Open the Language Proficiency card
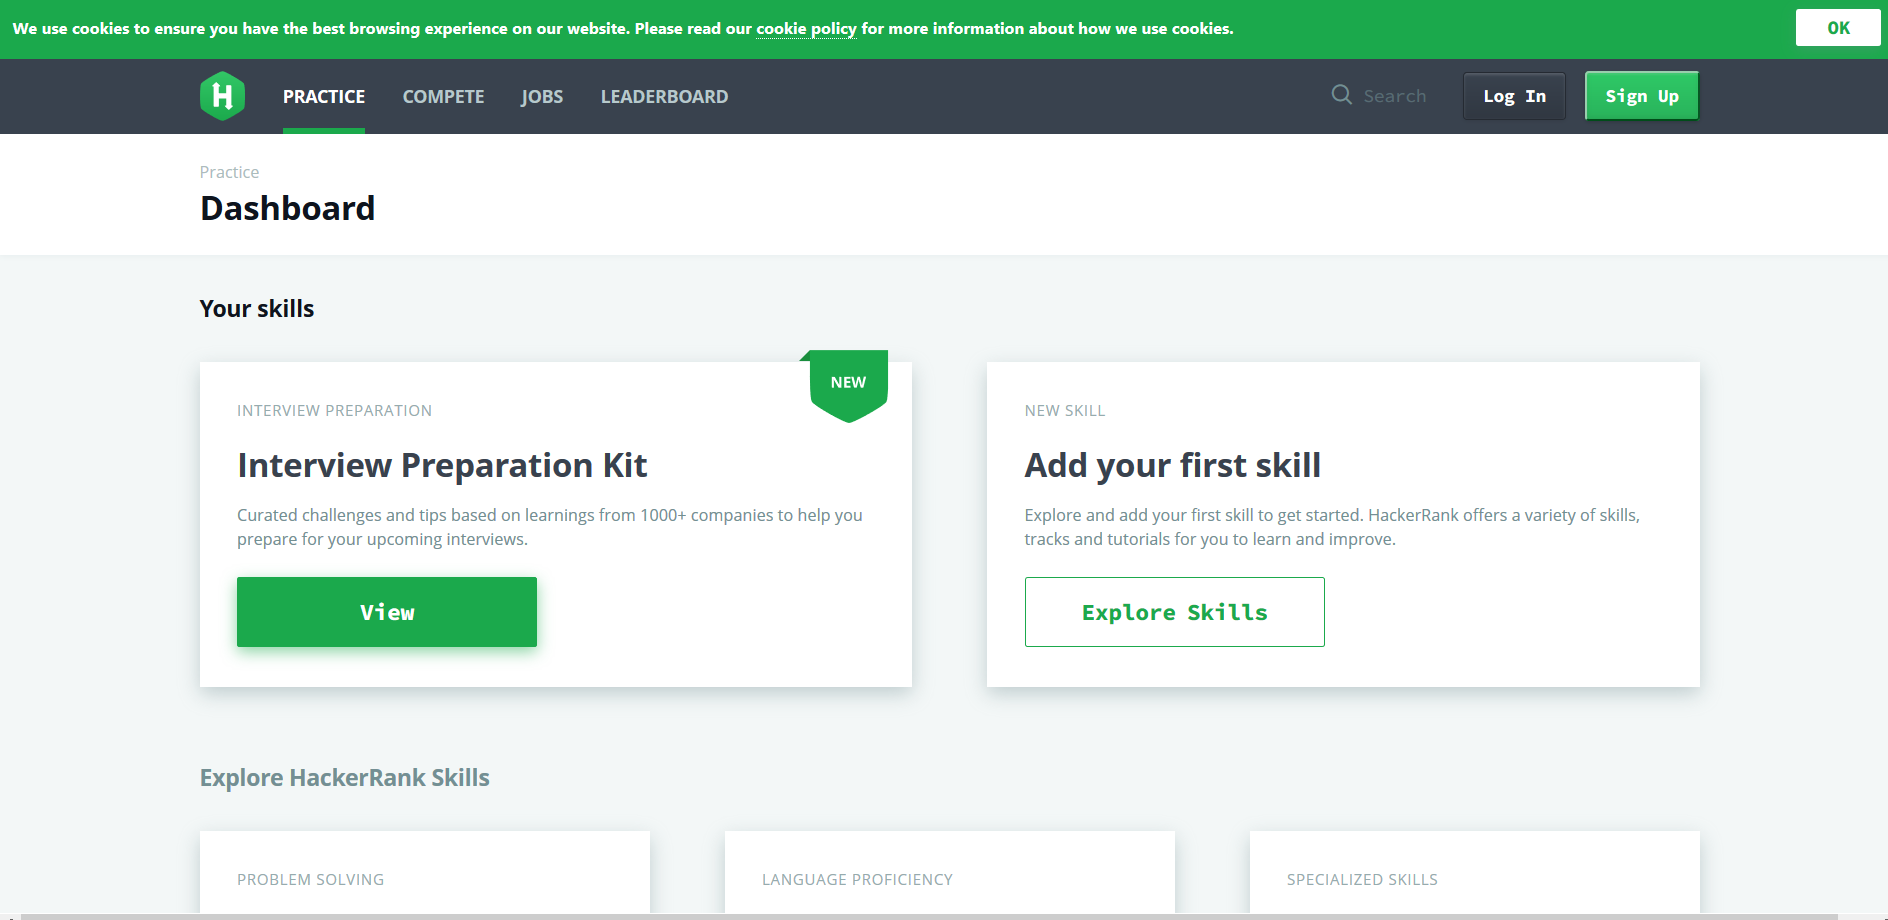The width and height of the screenshot is (1888, 920). point(950,872)
